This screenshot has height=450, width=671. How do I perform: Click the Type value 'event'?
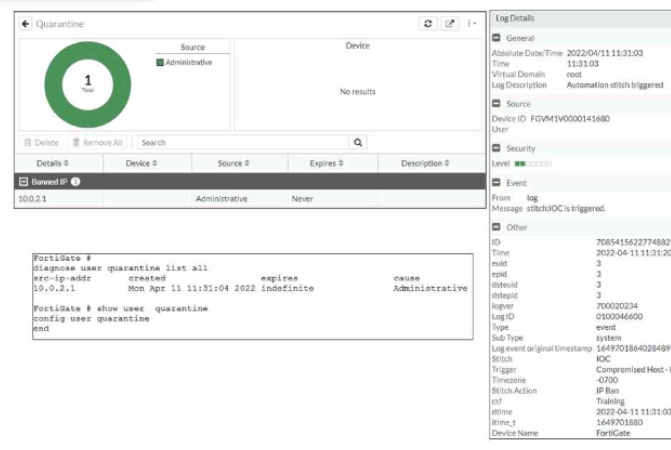click(606, 327)
